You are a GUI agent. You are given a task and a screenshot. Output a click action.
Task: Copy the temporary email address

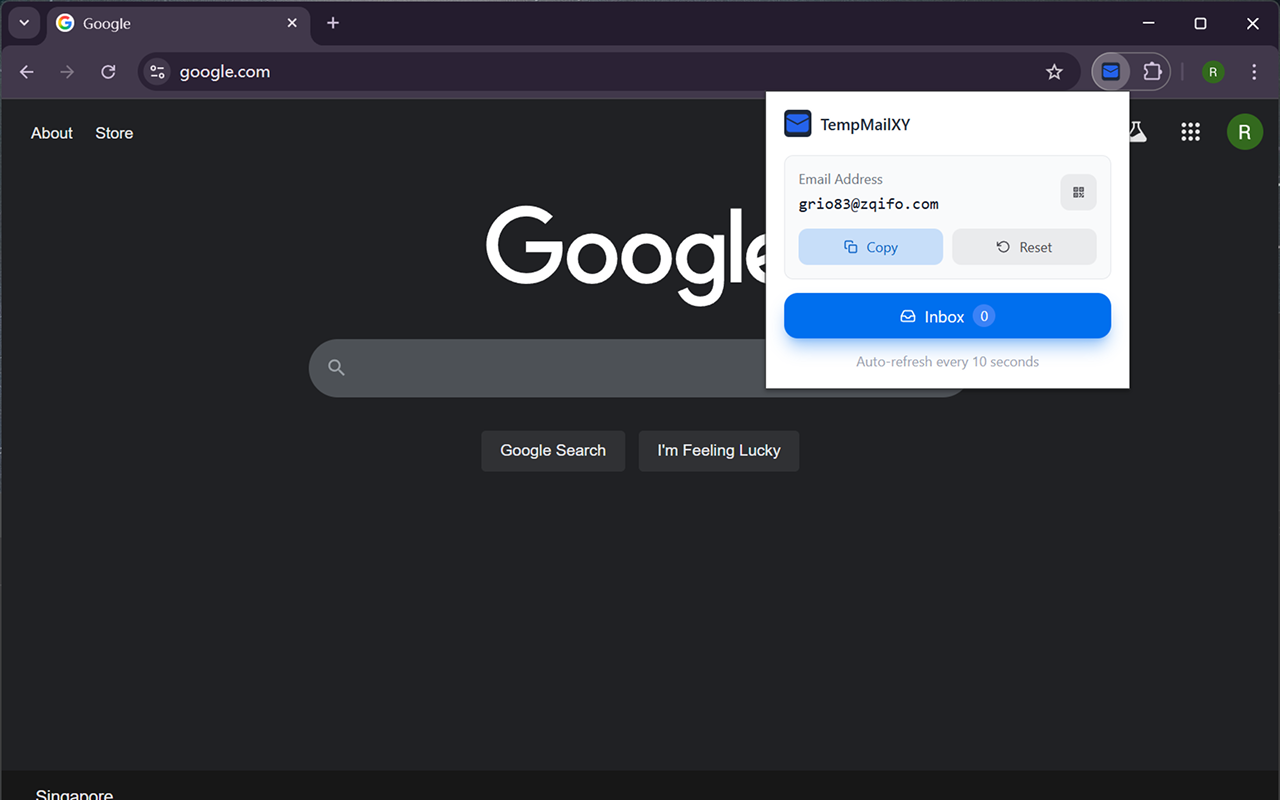pyautogui.click(x=870, y=247)
